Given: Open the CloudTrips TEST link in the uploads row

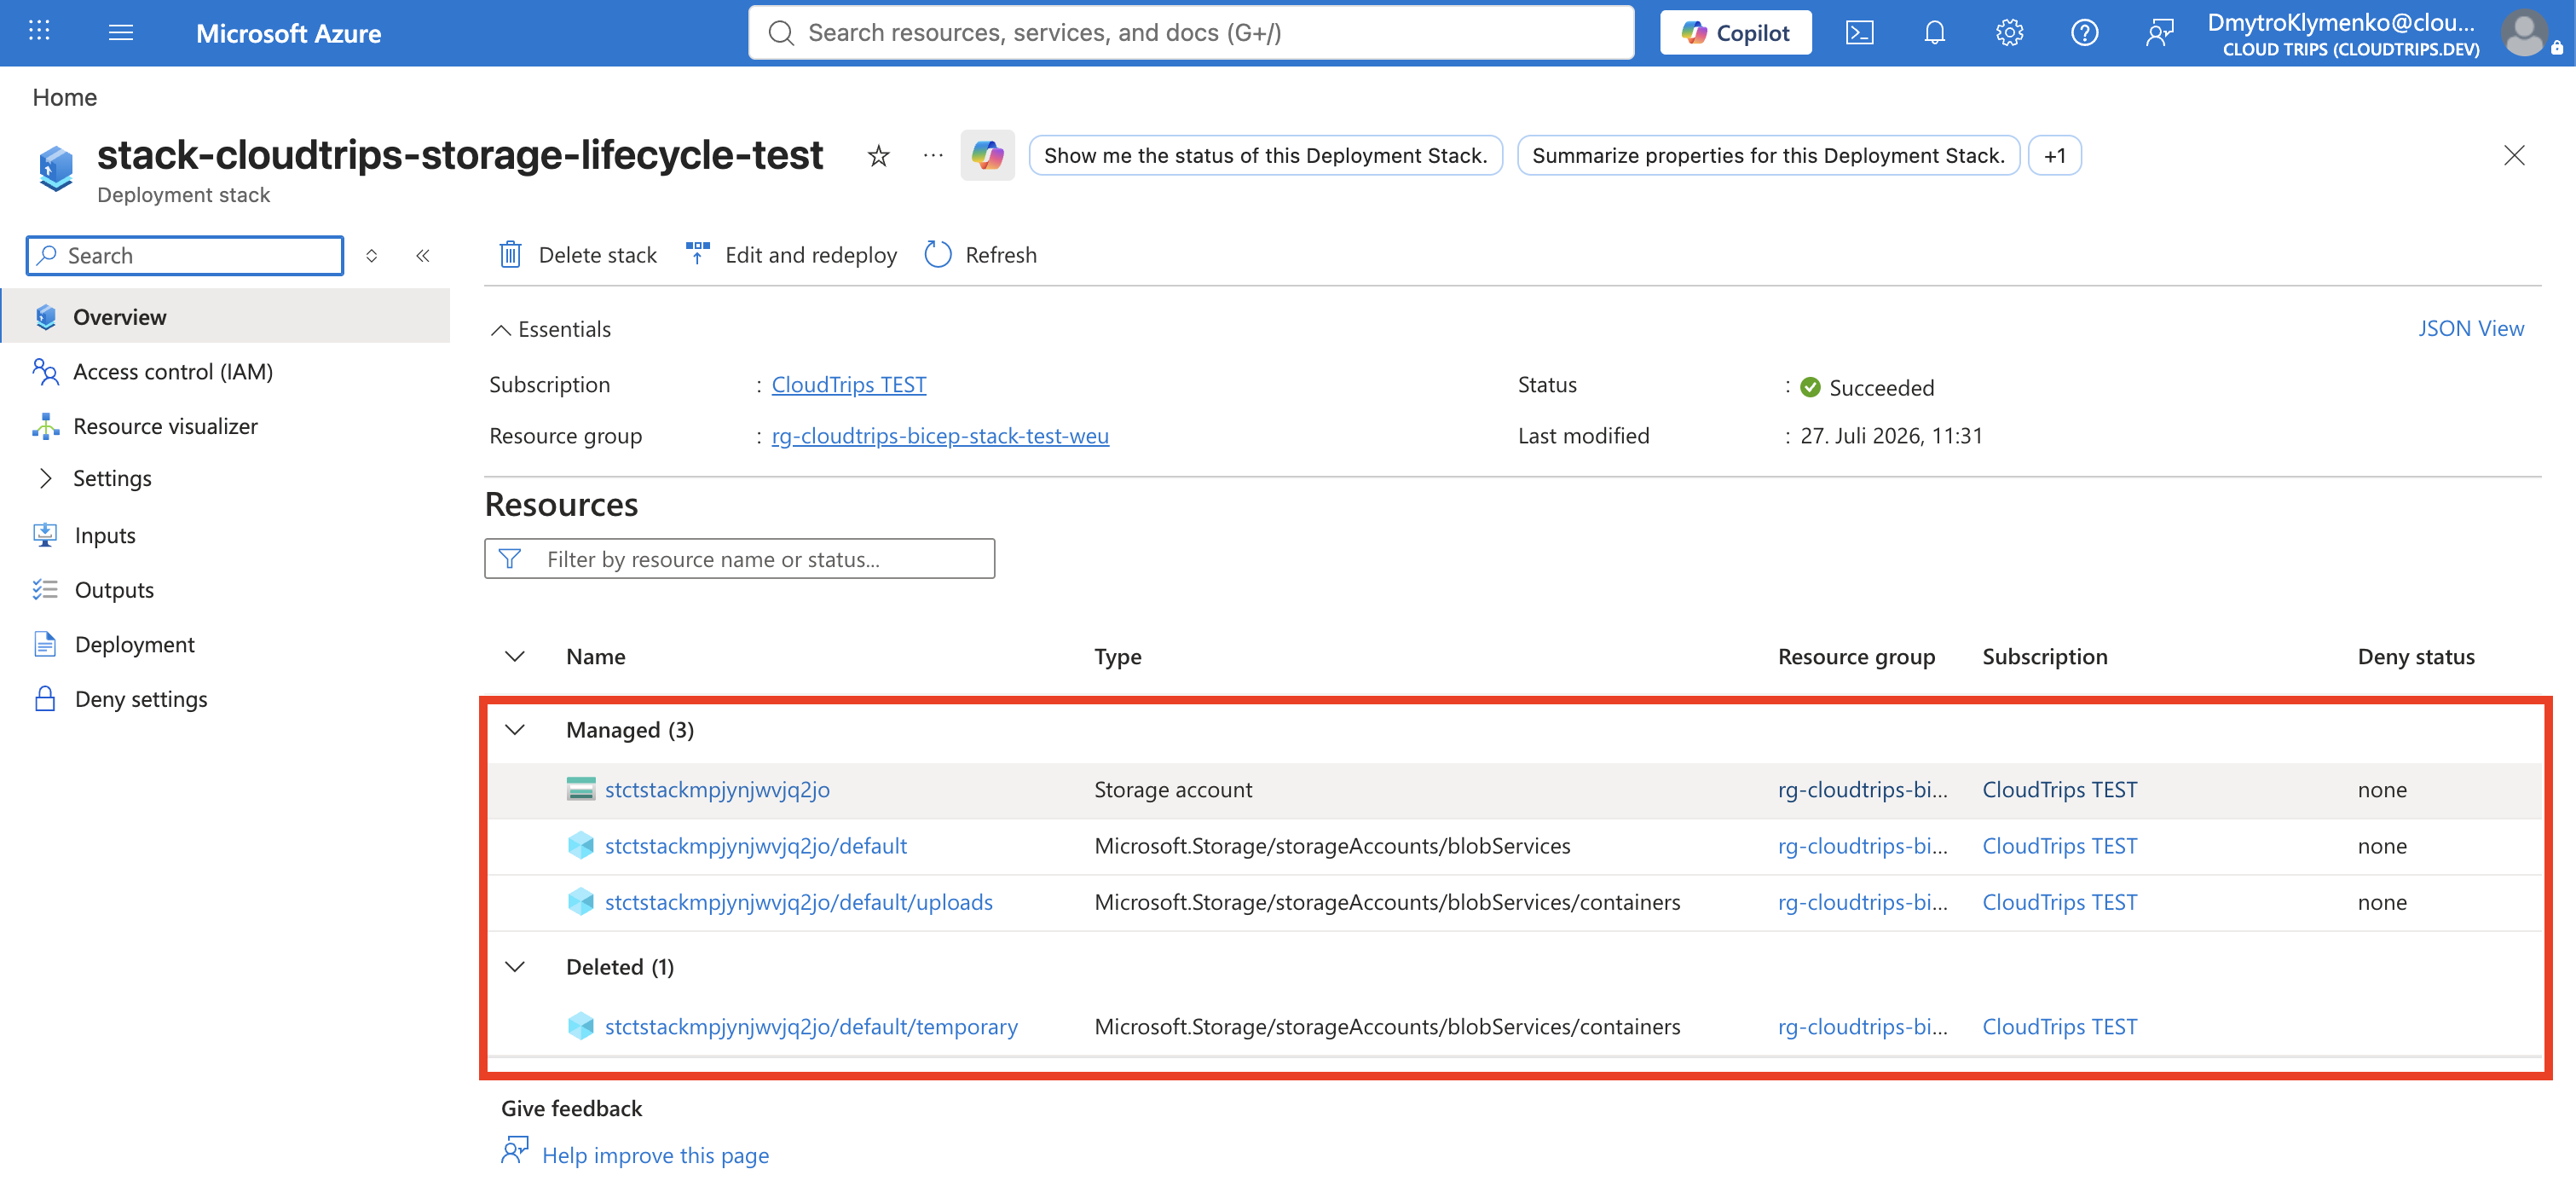Looking at the screenshot, I should (2059, 902).
